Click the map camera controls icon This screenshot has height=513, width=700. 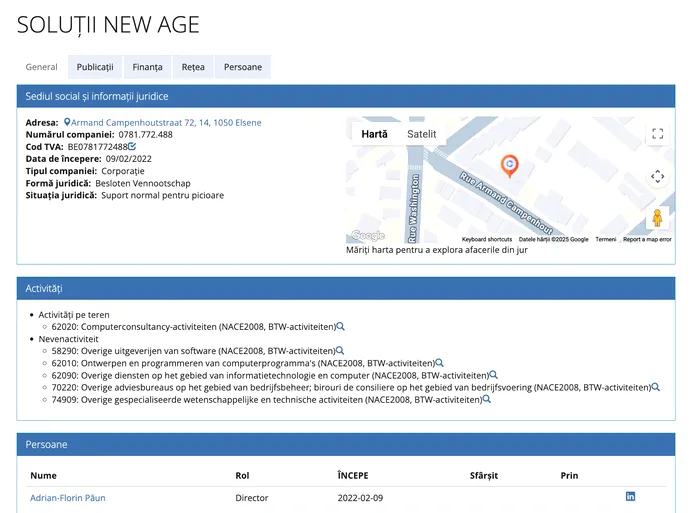pyautogui.click(x=657, y=176)
